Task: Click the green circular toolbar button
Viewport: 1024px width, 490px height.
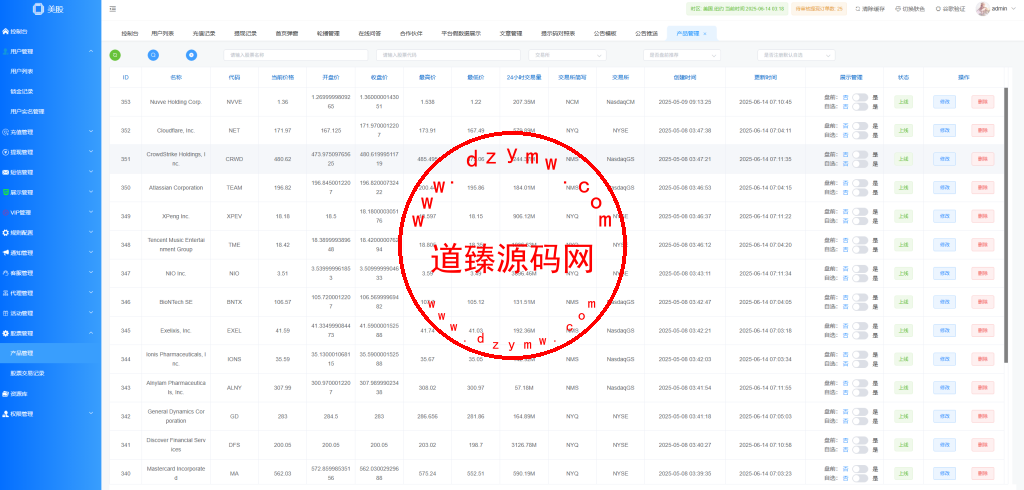Action: [115, 56]
